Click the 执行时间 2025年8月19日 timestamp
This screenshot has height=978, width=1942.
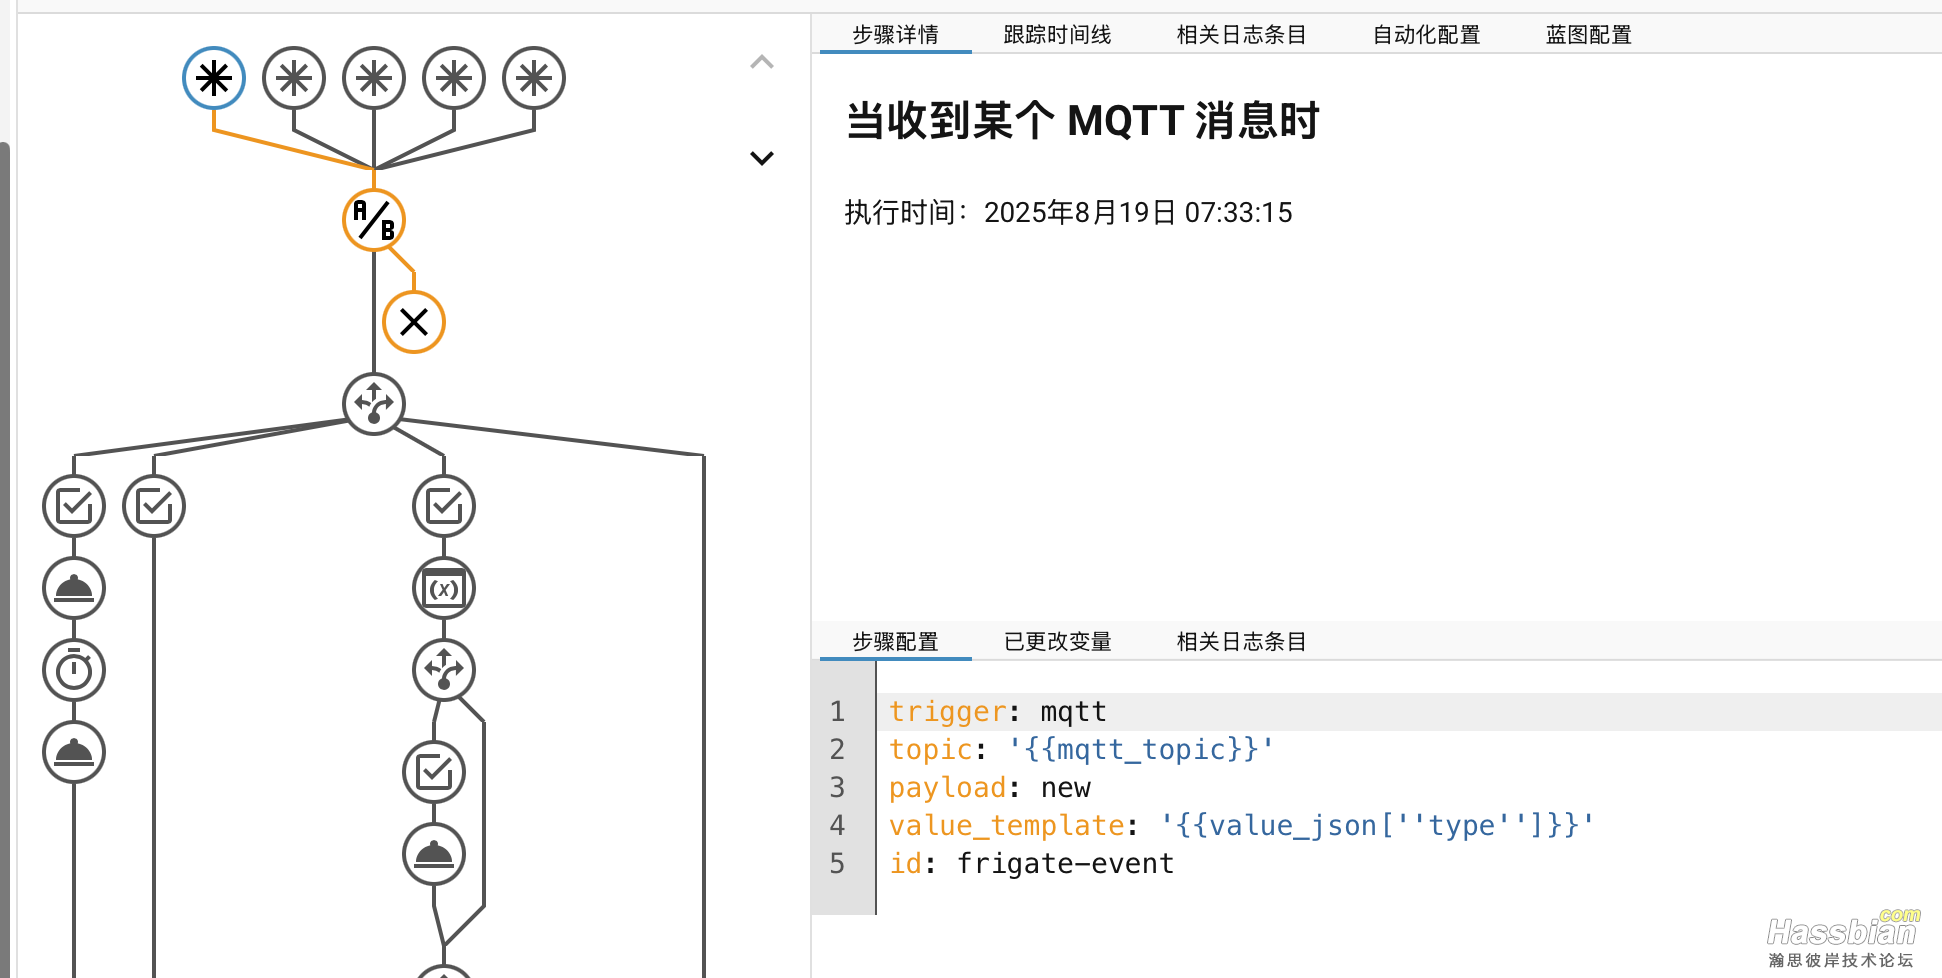pos(1068,213)
